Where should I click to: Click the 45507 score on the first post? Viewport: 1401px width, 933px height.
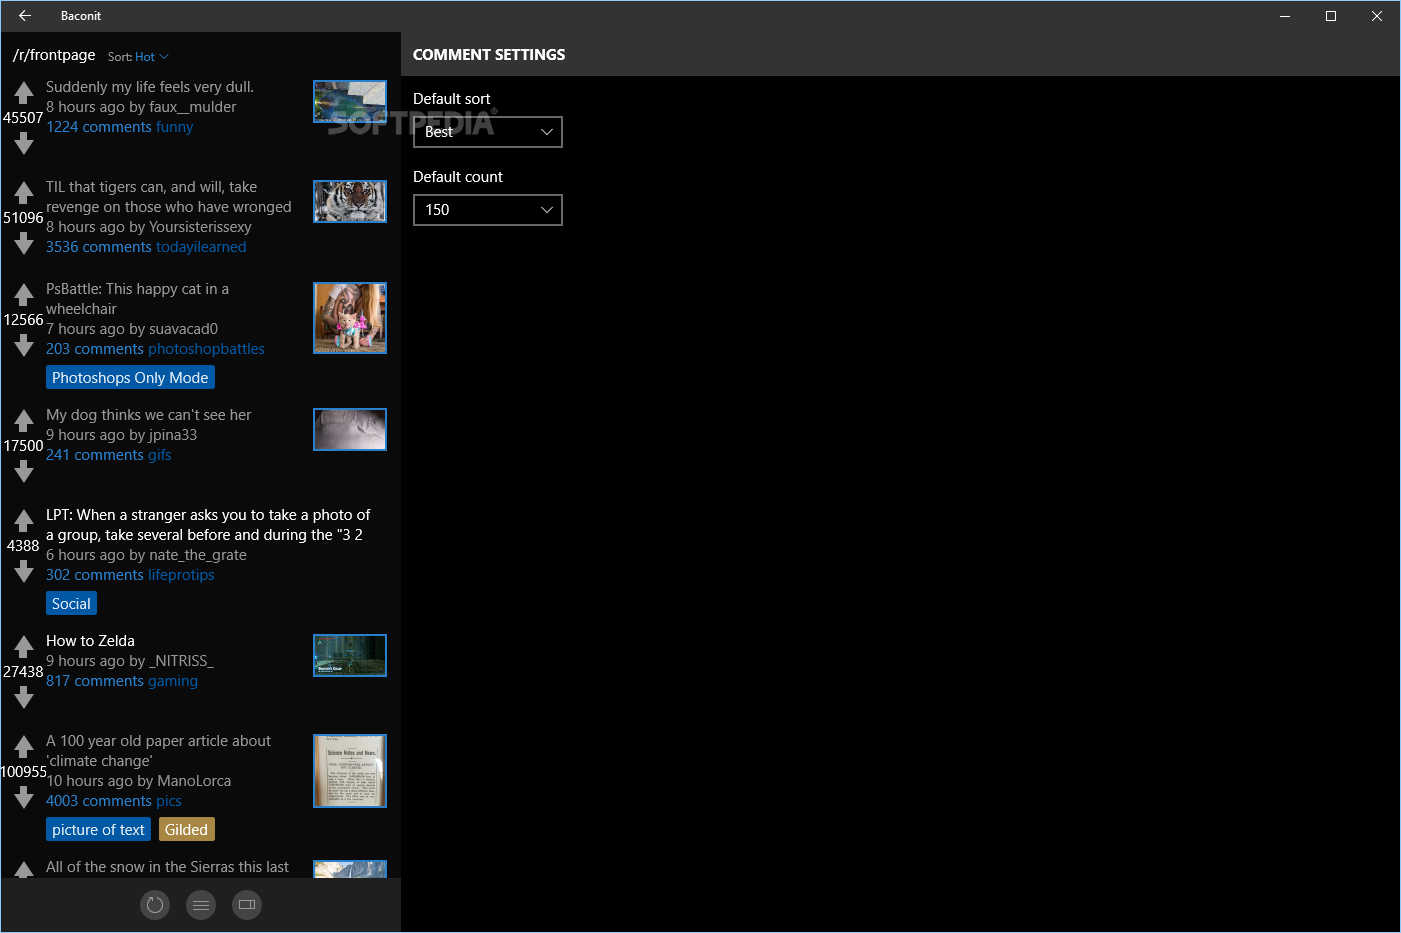pyautogui.click(x=23, y=118)
